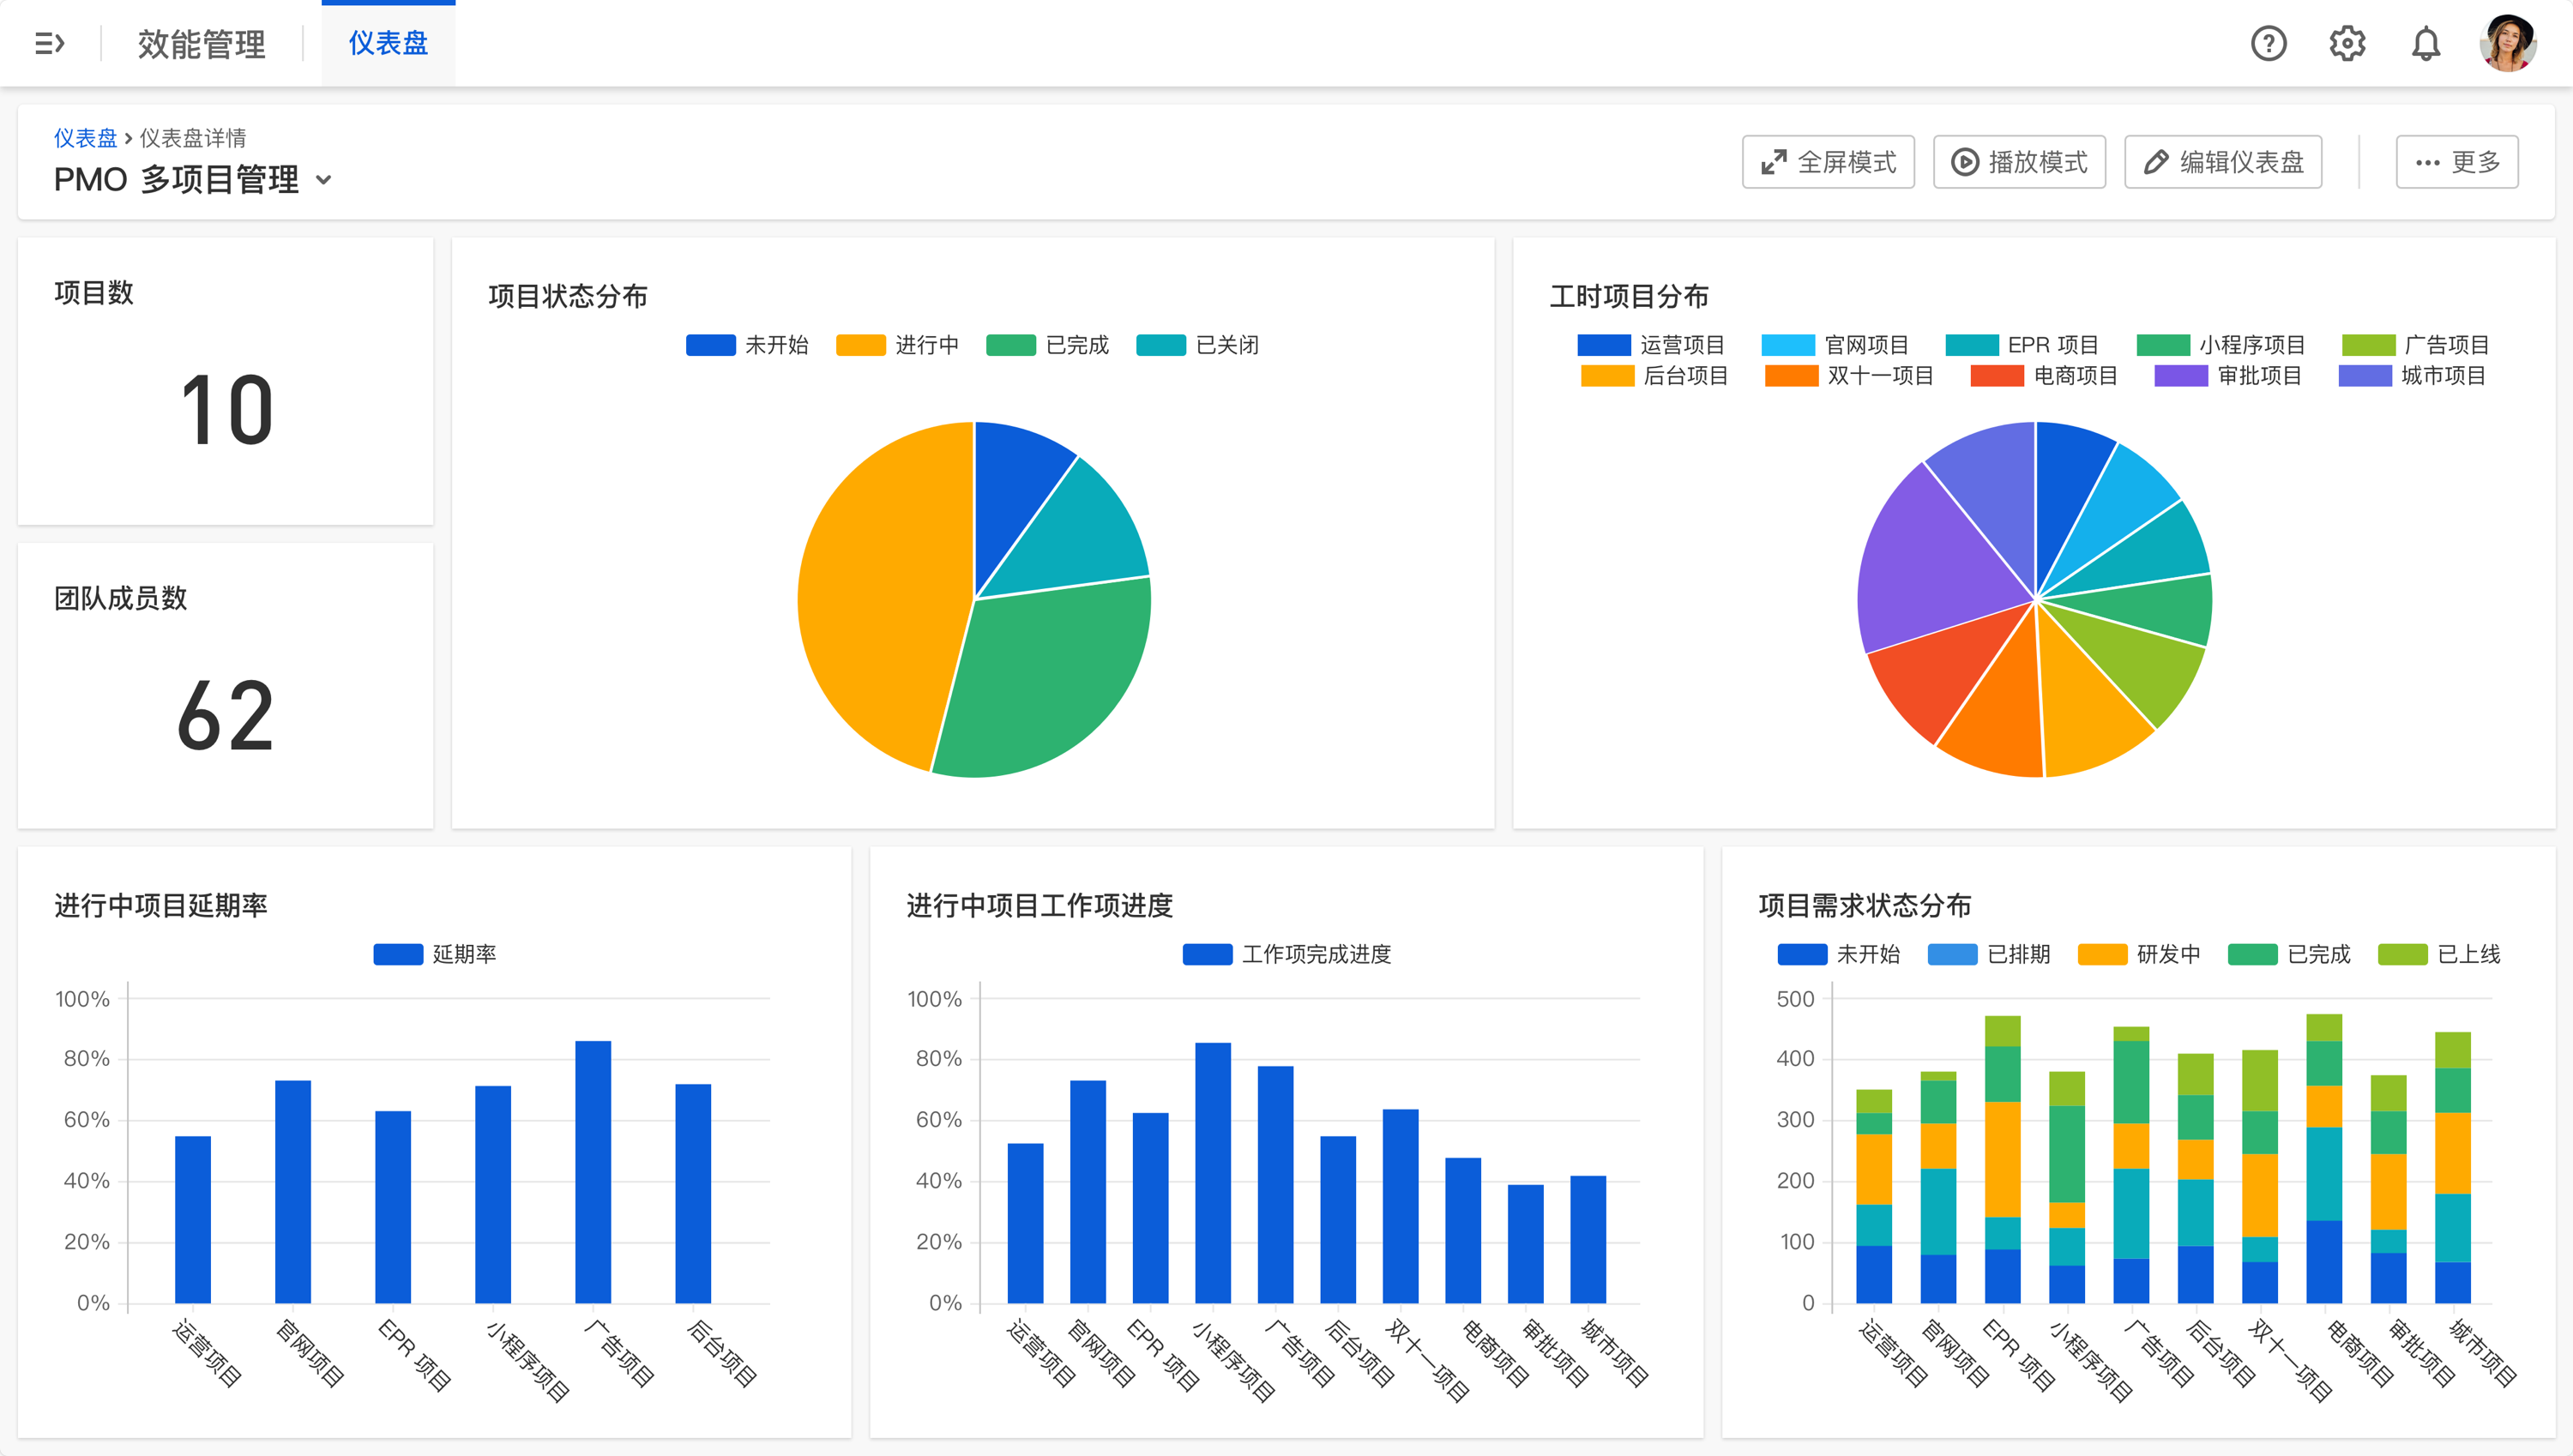Image resolution: width=2573 pixels, height=1456 pixels.
Task: Expand the PMO 多项目管理 dropdown chevron
Action: [x=323, y=180]
